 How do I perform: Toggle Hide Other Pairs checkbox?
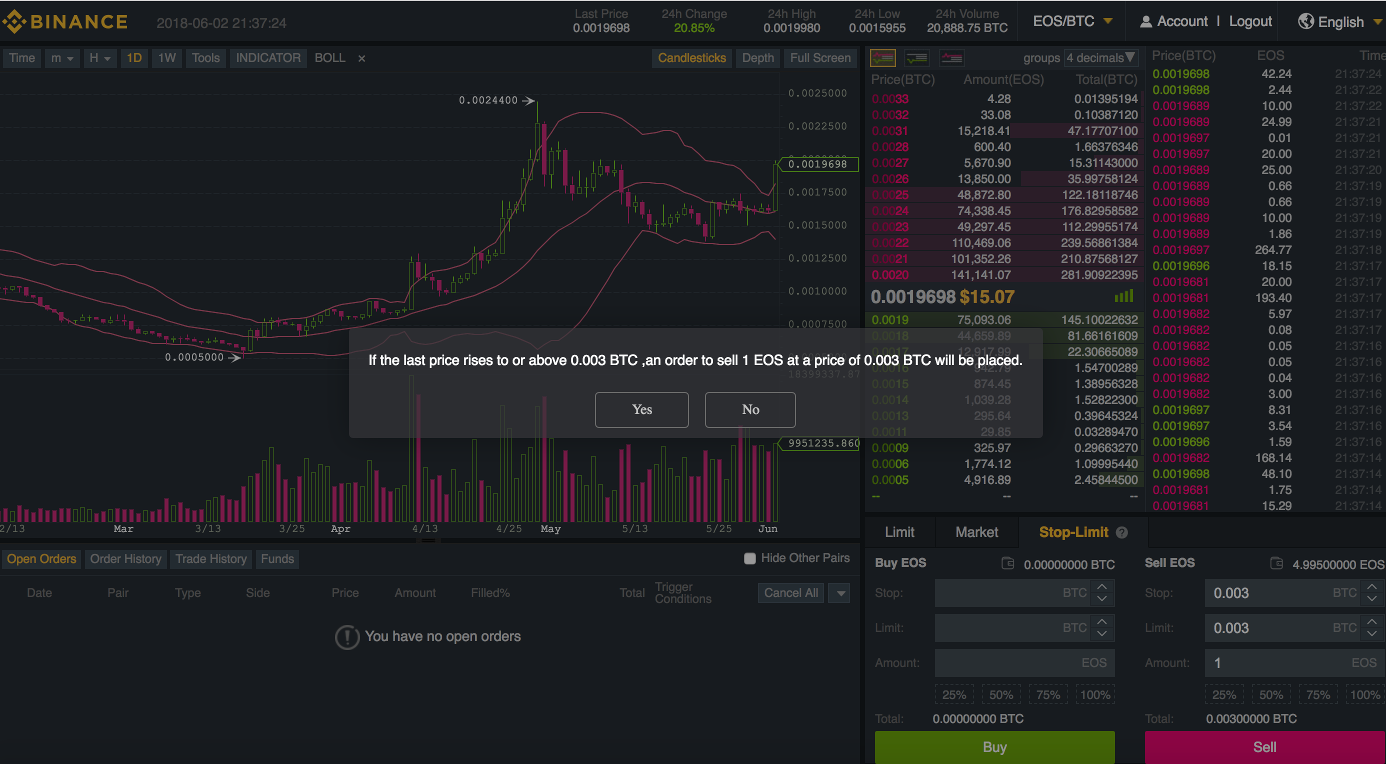click(x=750, y=558)
